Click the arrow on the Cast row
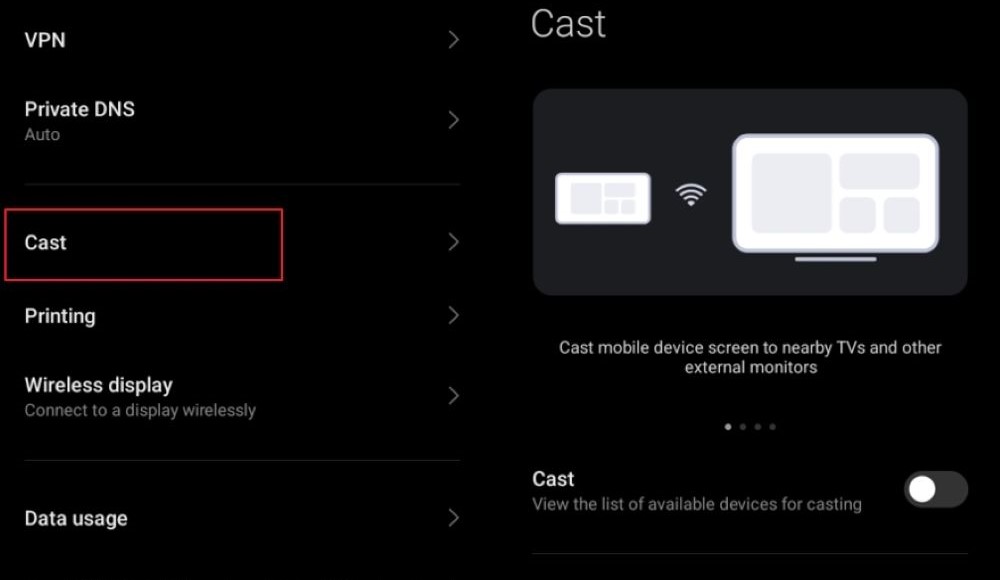Image resolution: width=1000 pixels, height=580 pixels. point(453,242)
